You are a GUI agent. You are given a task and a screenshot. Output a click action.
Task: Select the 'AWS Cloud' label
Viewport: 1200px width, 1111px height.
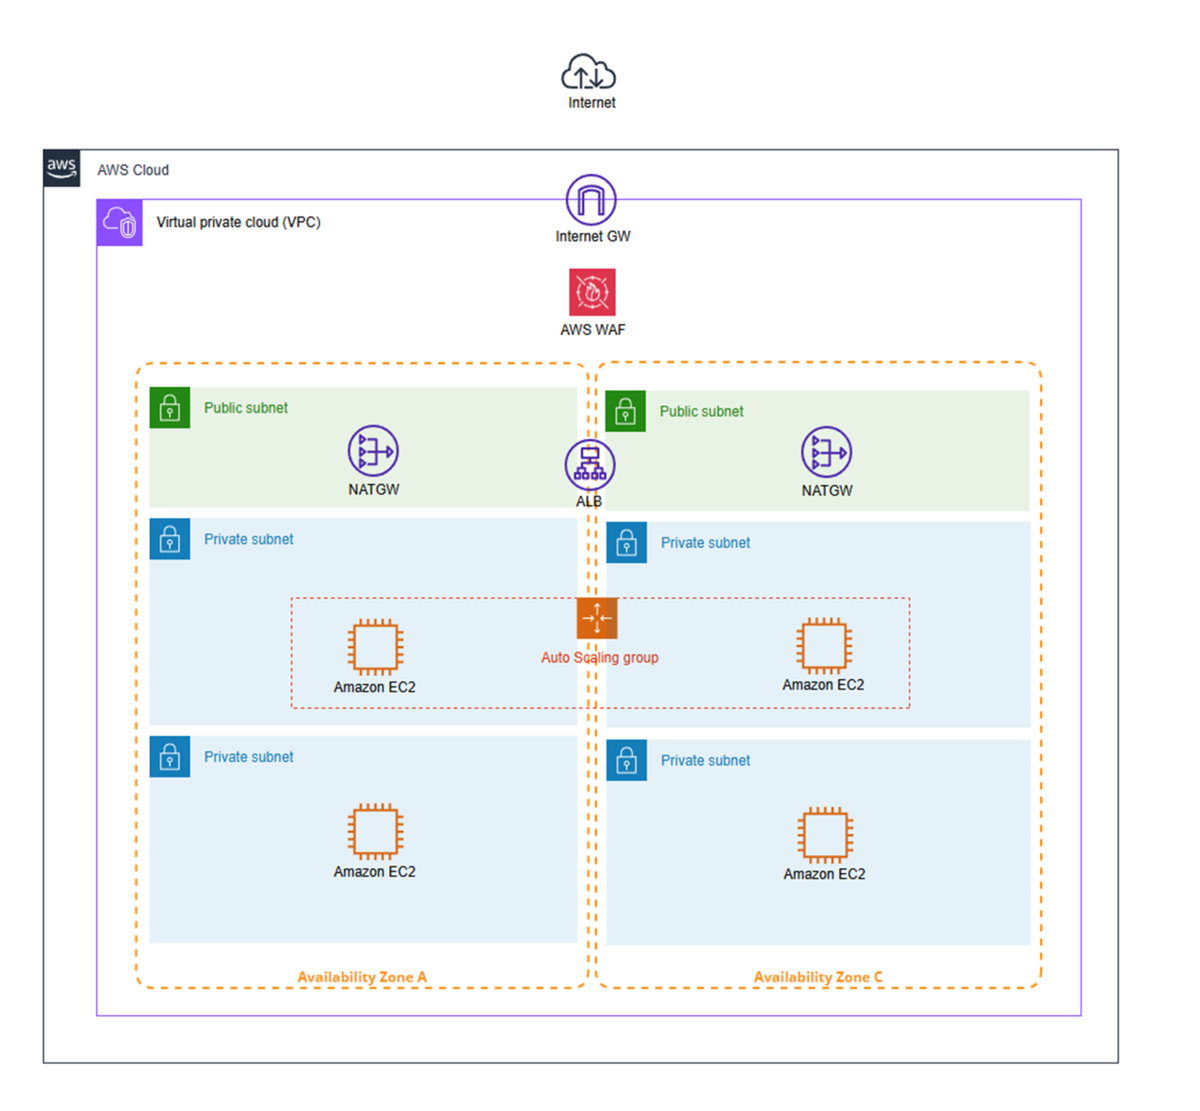click(x=133, y=170)
